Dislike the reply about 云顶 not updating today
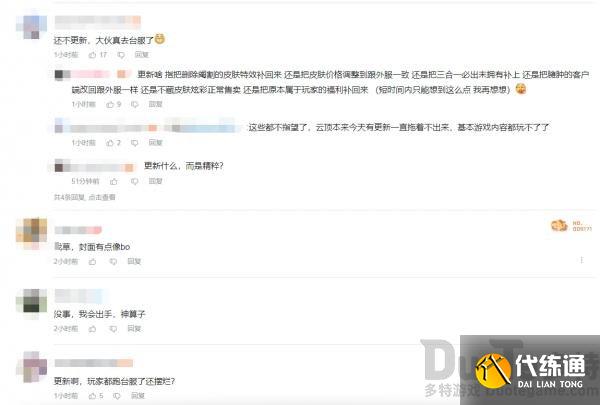Image resolution: width=600 pixels, height=405 pixels. click(x=134, y=143)
